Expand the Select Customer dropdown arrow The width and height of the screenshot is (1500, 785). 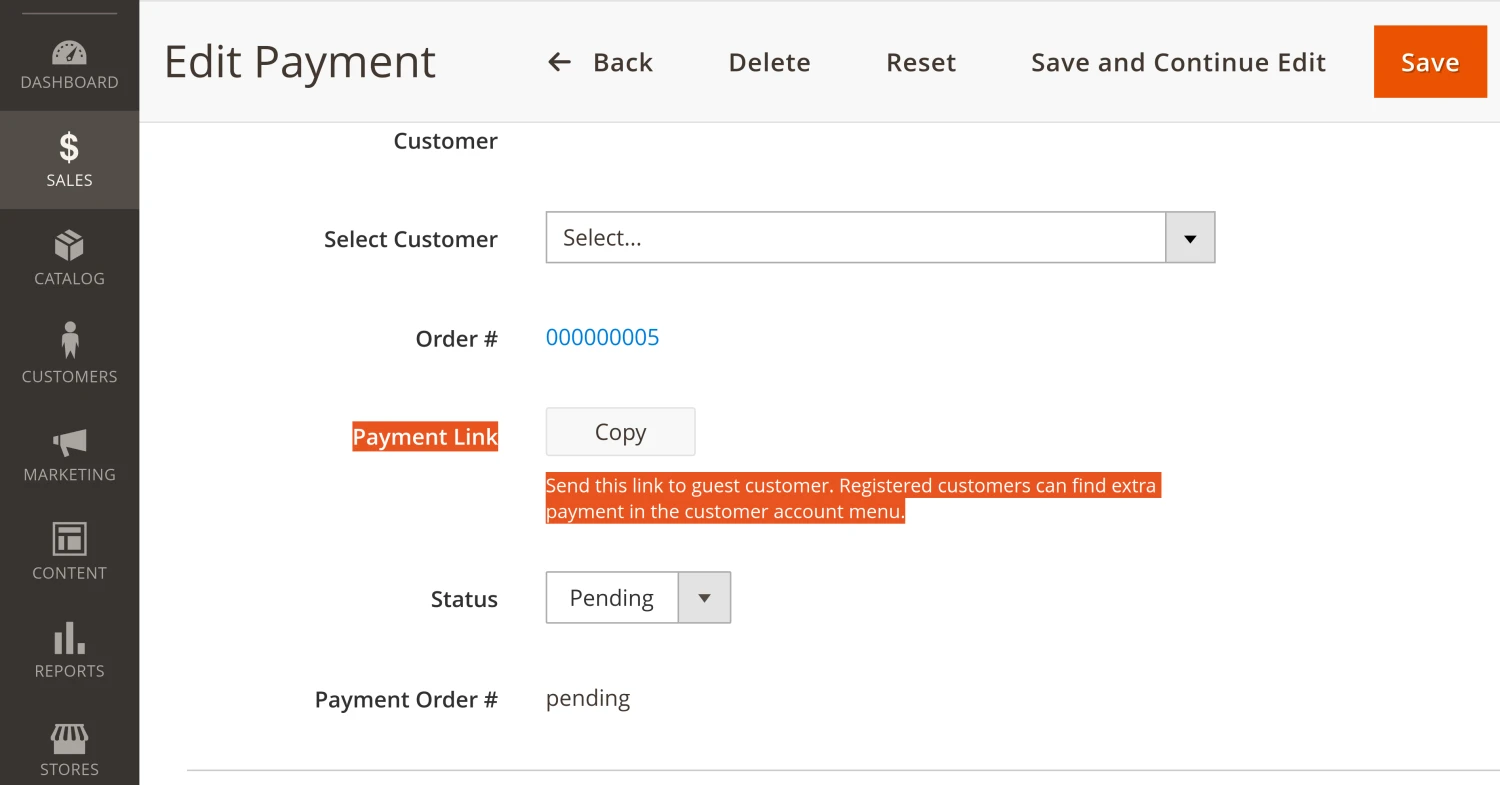tap(1190, 238)
